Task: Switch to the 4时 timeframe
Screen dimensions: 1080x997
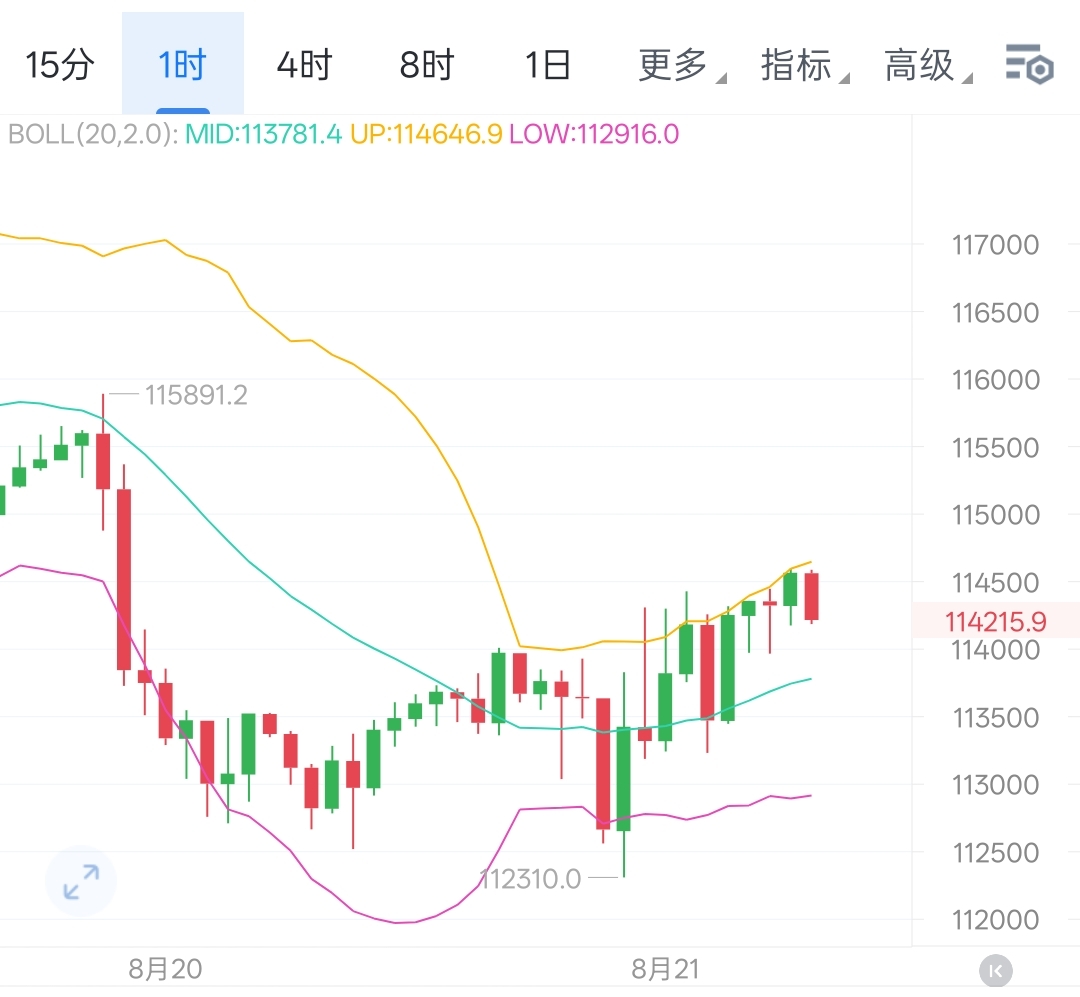Action: click(x=304, y=66)
